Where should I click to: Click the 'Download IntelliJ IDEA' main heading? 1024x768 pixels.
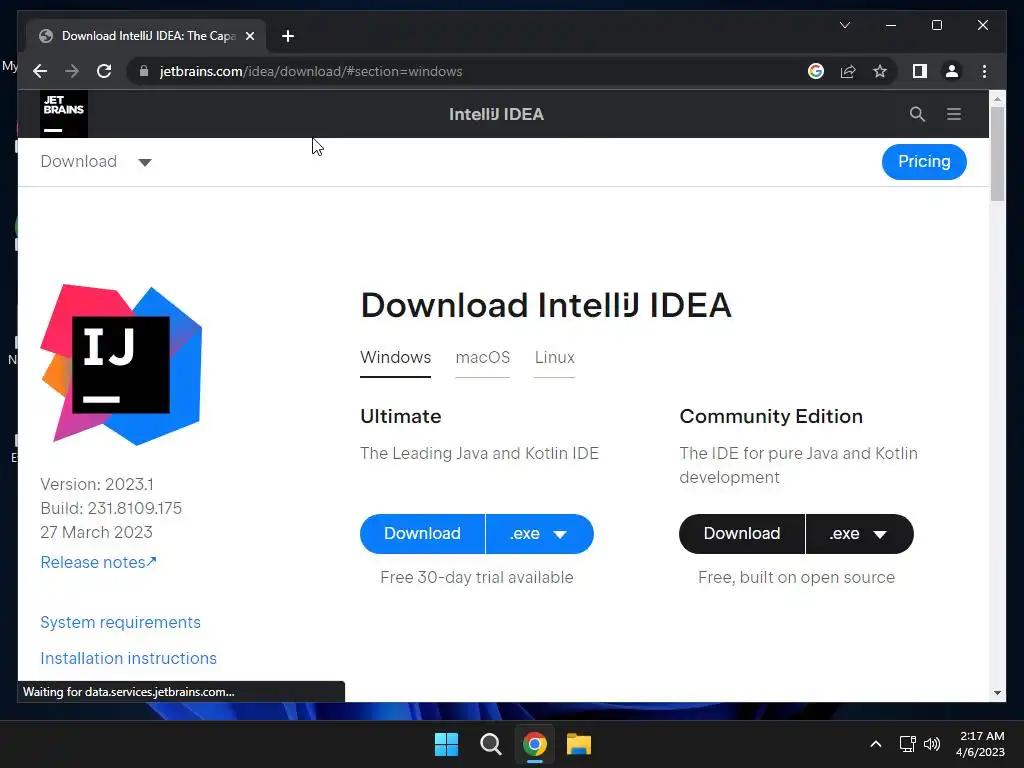(546, 305)
